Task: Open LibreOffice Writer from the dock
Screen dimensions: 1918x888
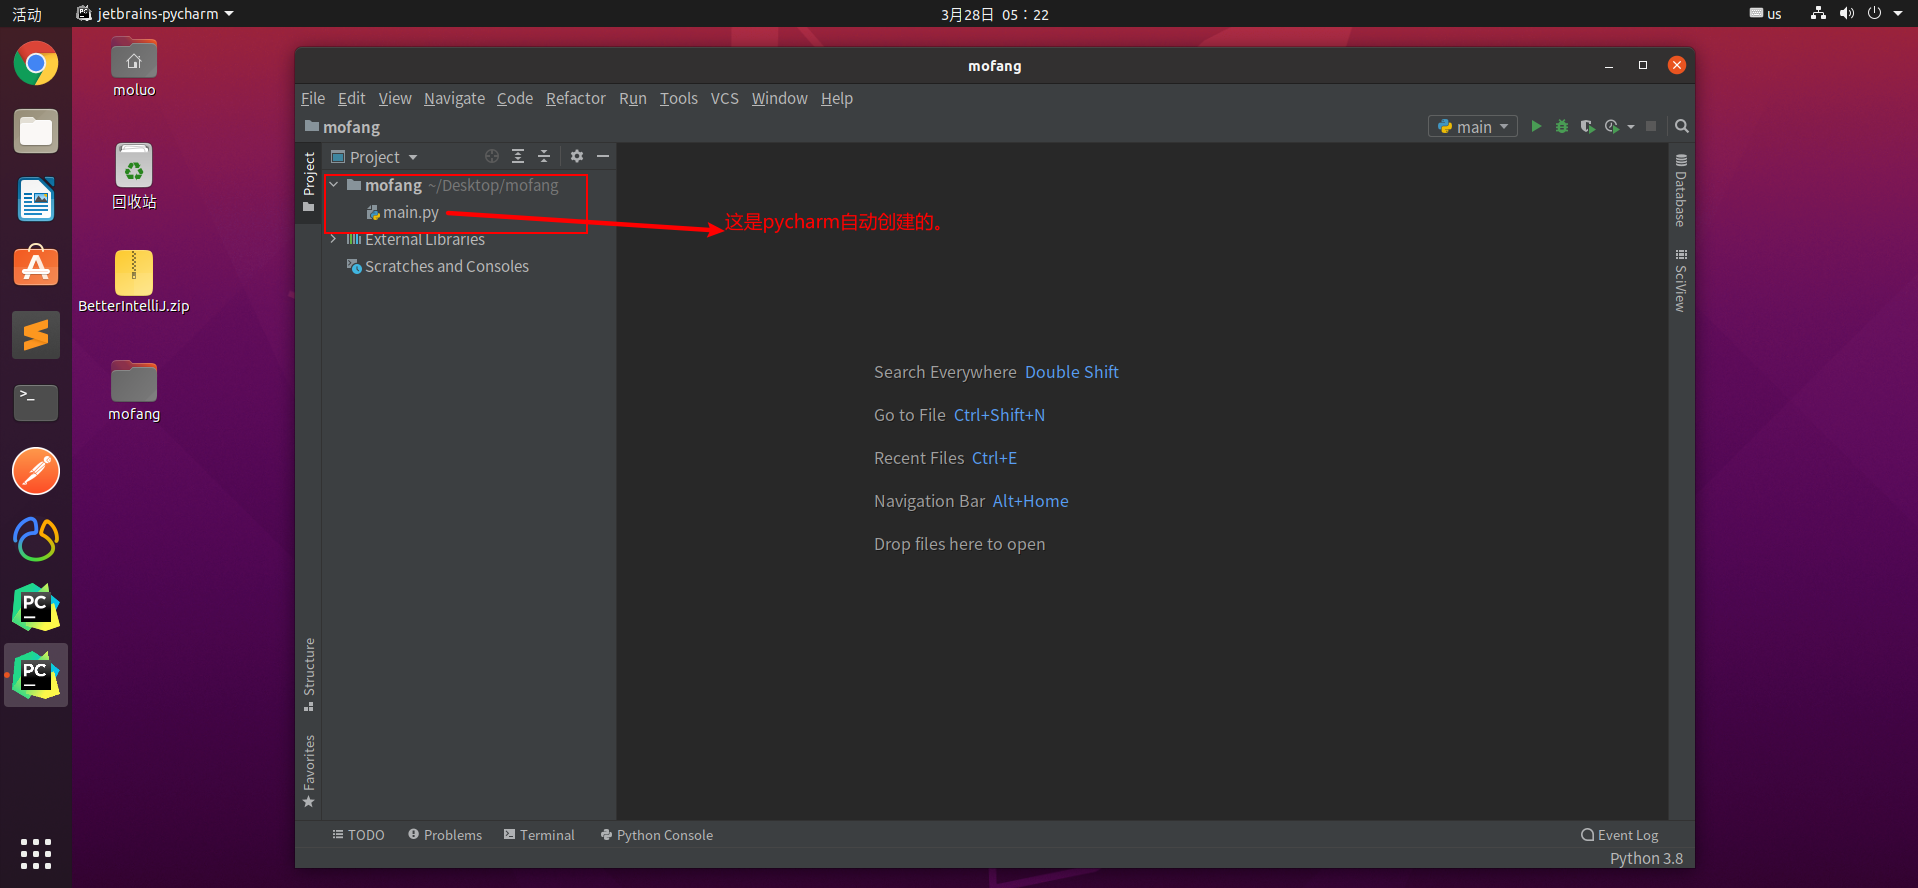Action: 36,199
